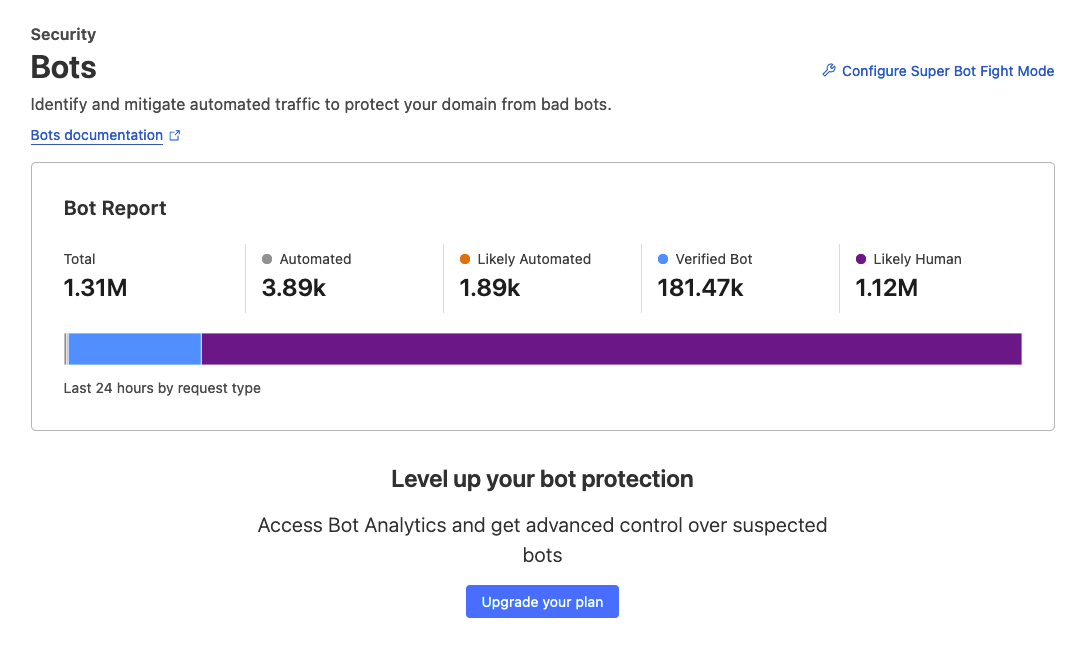Viewport: 1076px width, 649px height.
Task: Click the wrench icon beside Configure Super Bot Fight Mode
Action: tap(828, 70)
